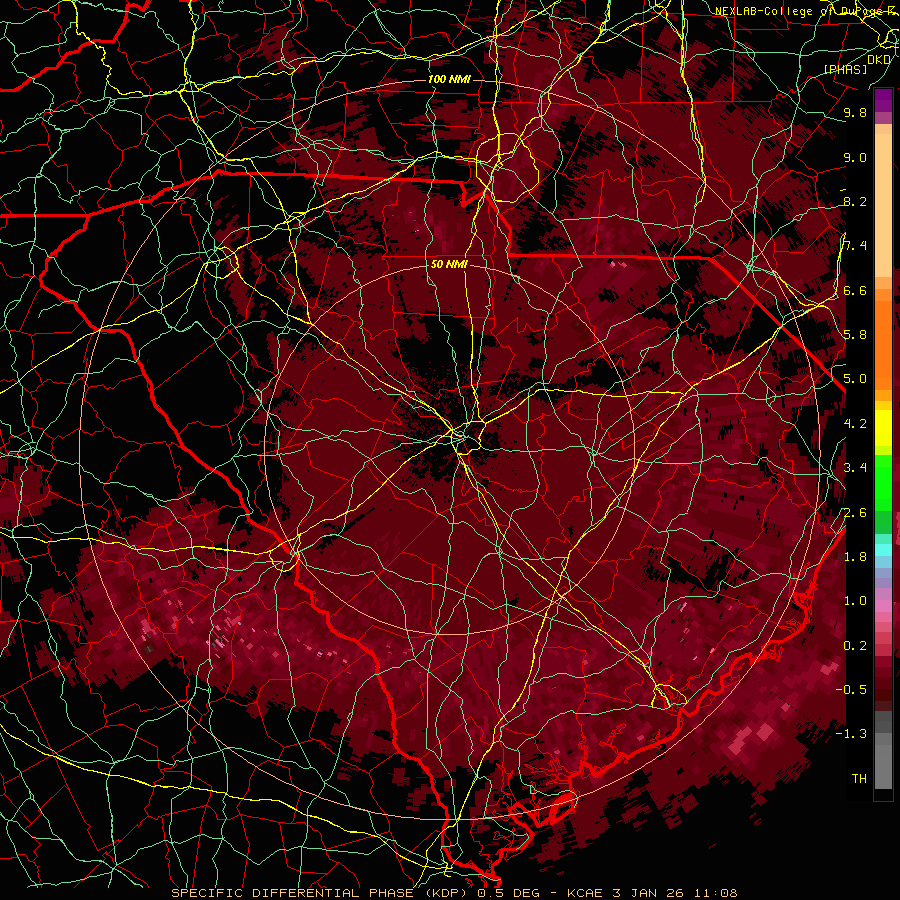900x900 pixels.
Task: Click the 2.6 scale value
Action: [x=855, y=512]
